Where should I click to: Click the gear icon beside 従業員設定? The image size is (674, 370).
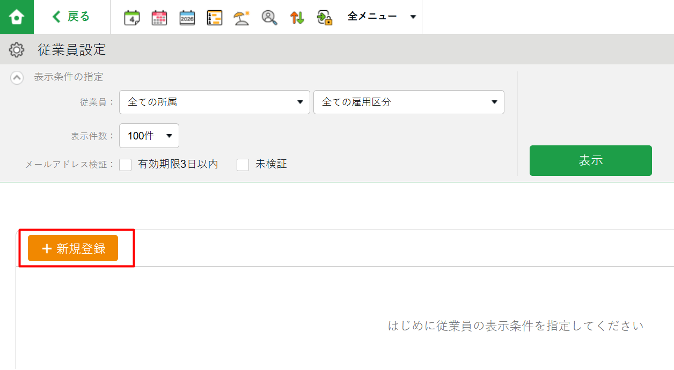click(16, 50)
